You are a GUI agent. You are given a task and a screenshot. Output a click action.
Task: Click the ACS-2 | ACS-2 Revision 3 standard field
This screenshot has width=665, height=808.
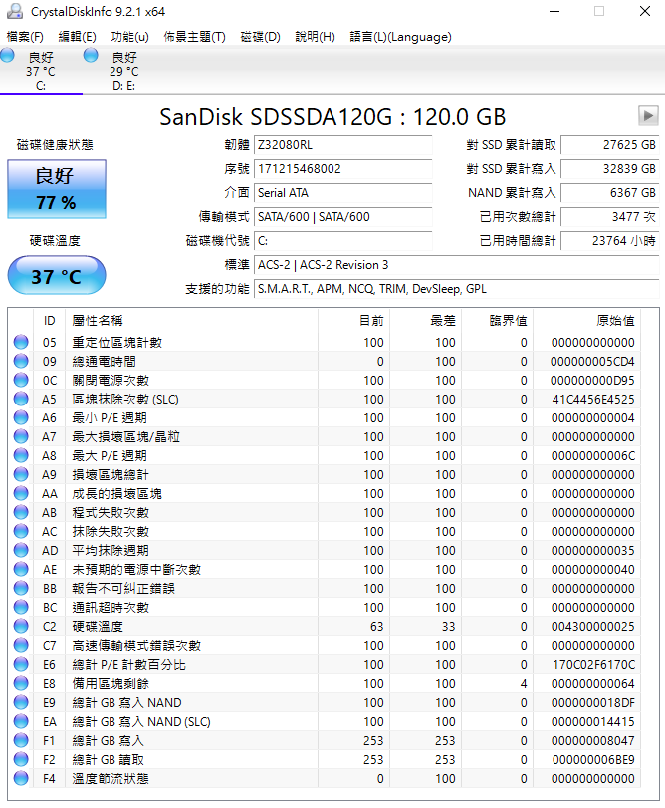pyautogui.click(x=456, y=265)
